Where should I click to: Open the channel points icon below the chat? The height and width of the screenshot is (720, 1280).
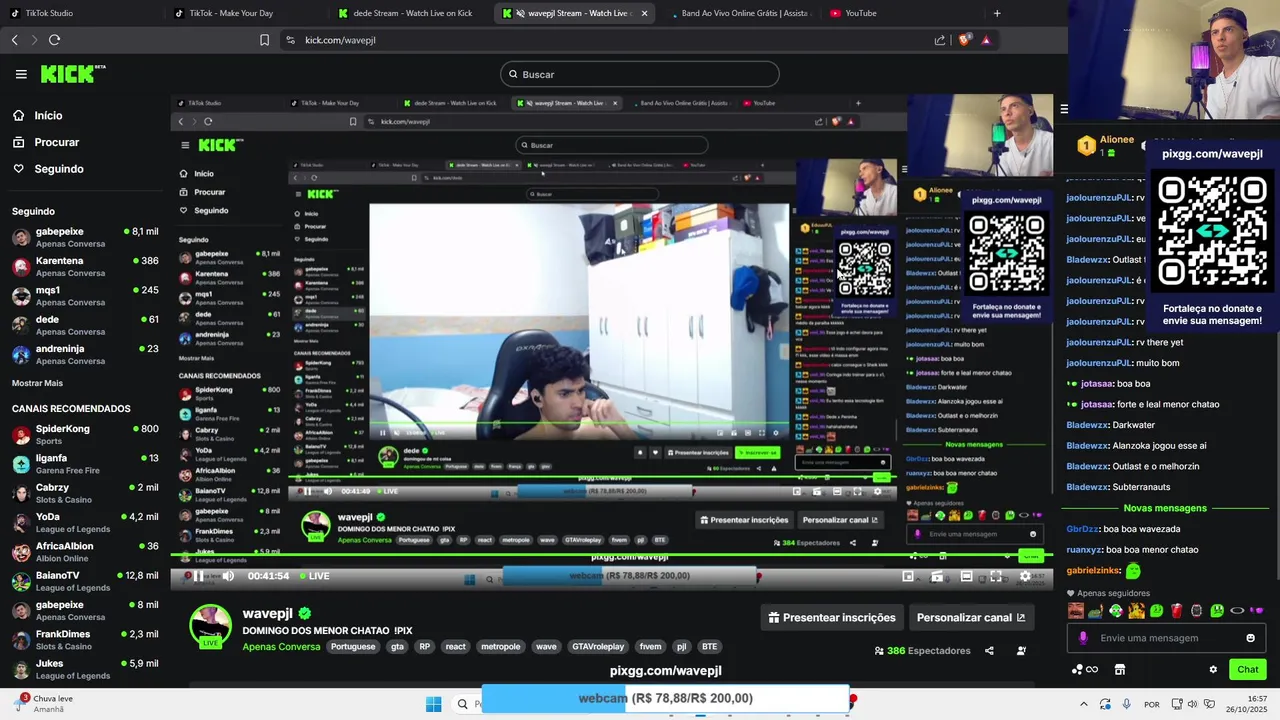(x=1085, y=670)
